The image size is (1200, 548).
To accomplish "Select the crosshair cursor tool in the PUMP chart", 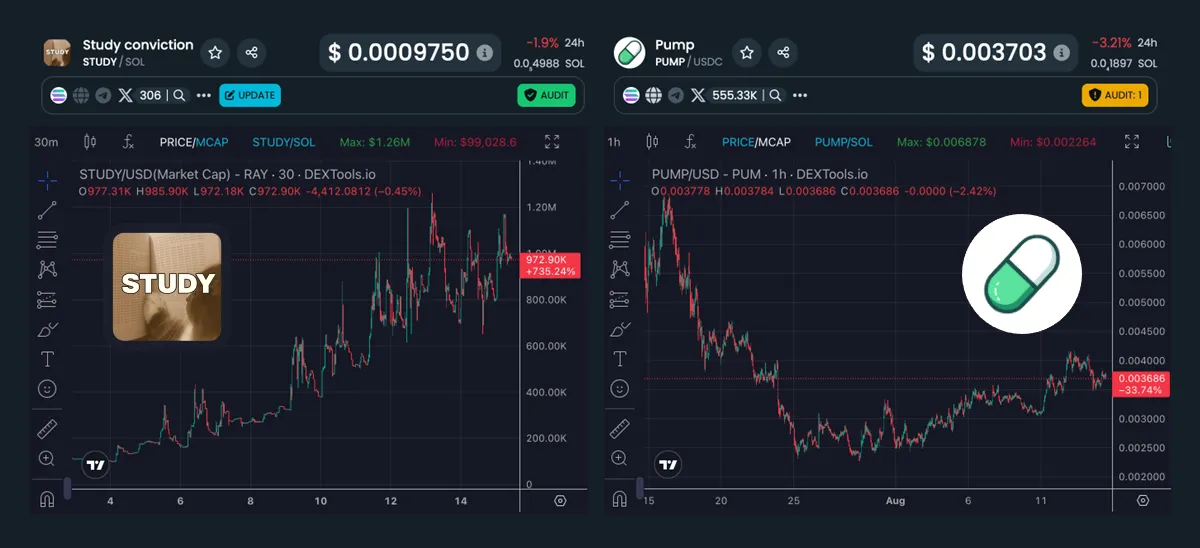I will click(x=620, y=180).
